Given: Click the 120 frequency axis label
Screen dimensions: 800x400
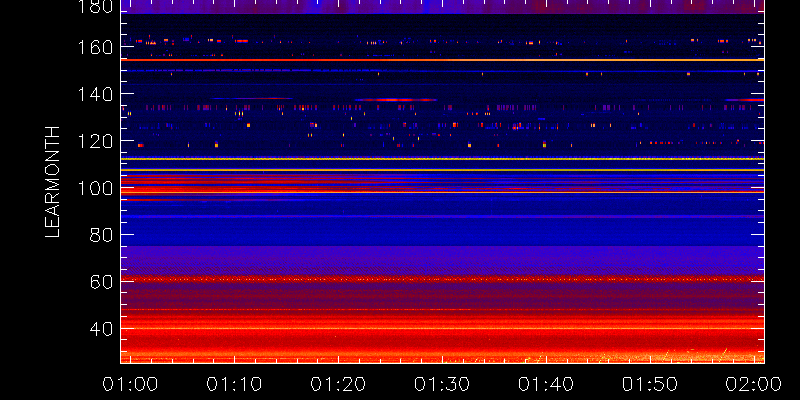Looking at the screenshot, I should point(95,141).
